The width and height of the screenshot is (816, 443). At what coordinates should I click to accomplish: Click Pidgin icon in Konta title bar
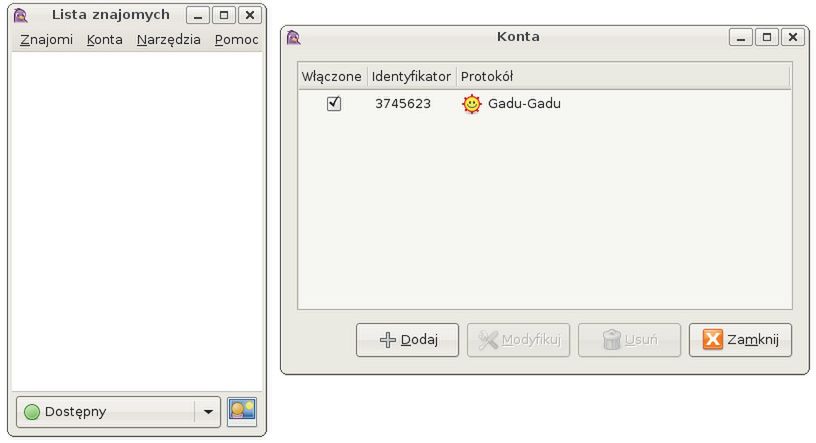tap(294, 37)
